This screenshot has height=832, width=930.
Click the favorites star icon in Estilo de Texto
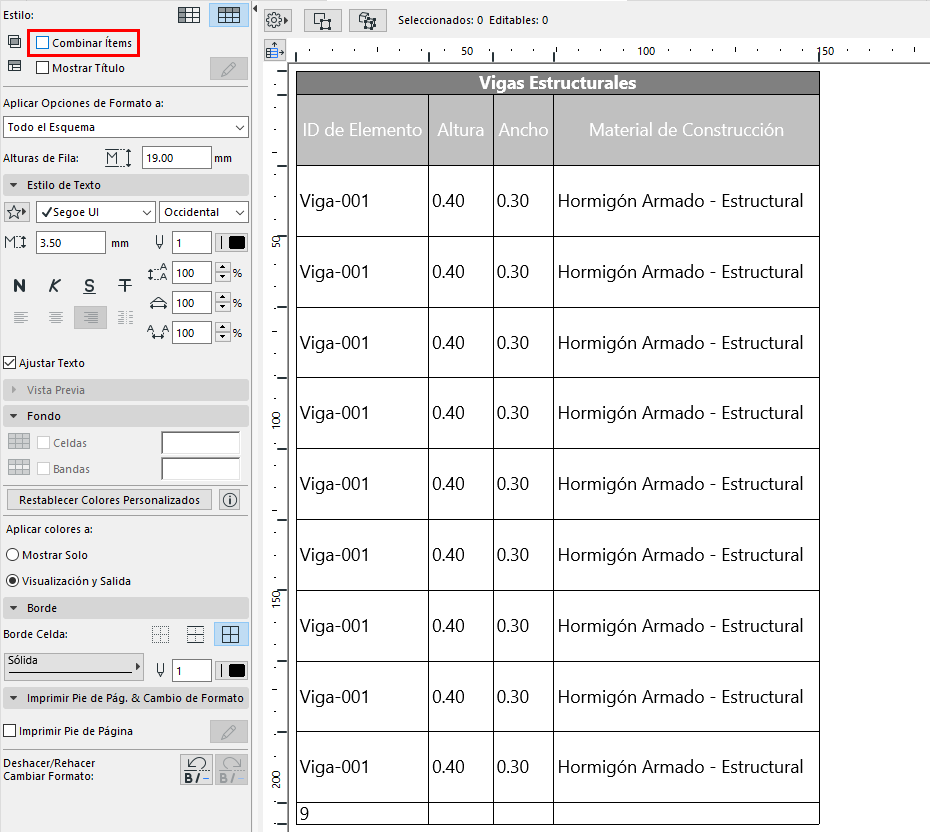tap(17, 212)
